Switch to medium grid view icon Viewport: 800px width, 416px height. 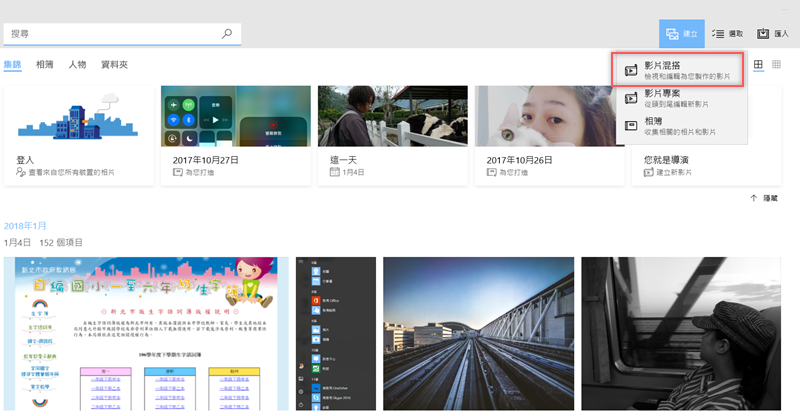pyautogui.click(x=759, y=65)
